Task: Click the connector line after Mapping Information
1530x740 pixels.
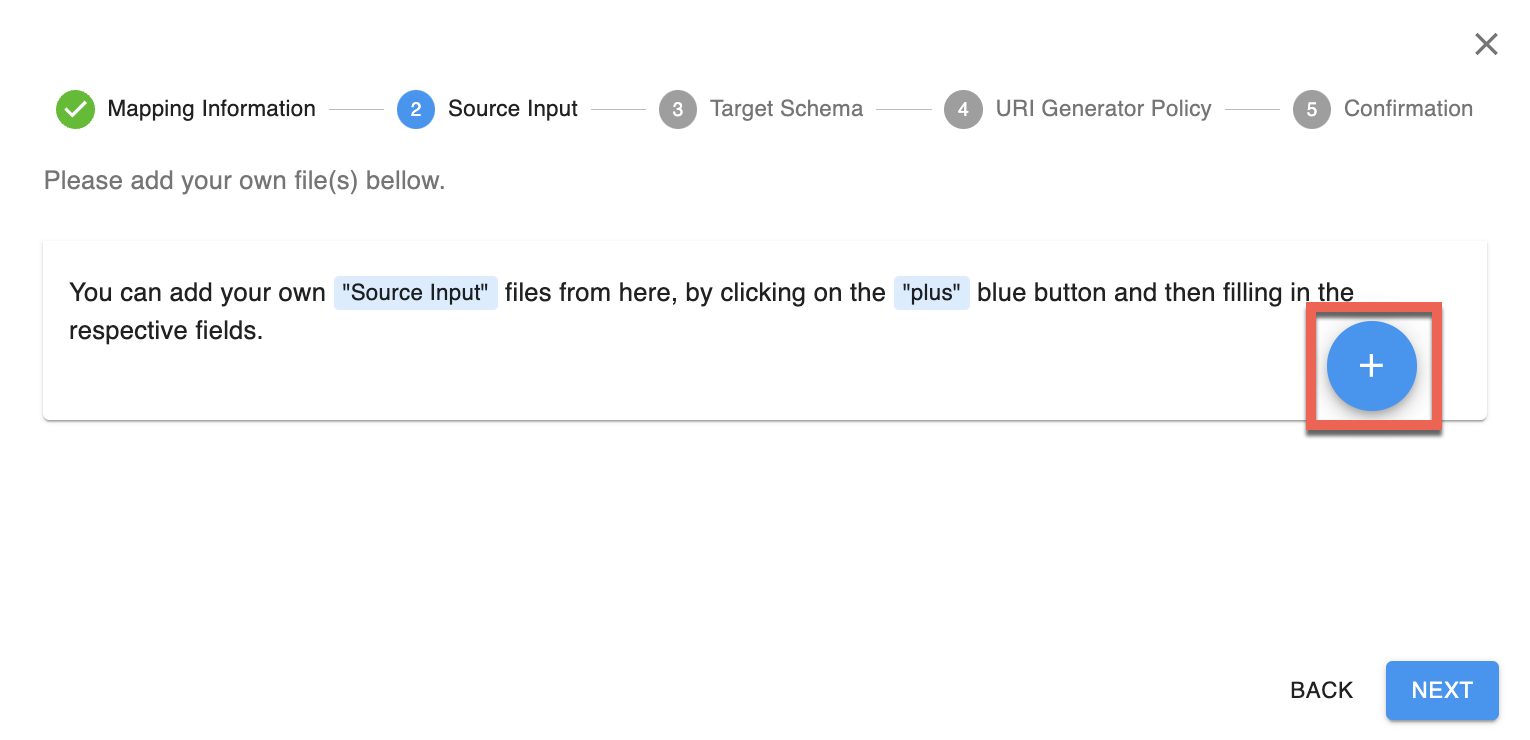Action: click(356, 109)
